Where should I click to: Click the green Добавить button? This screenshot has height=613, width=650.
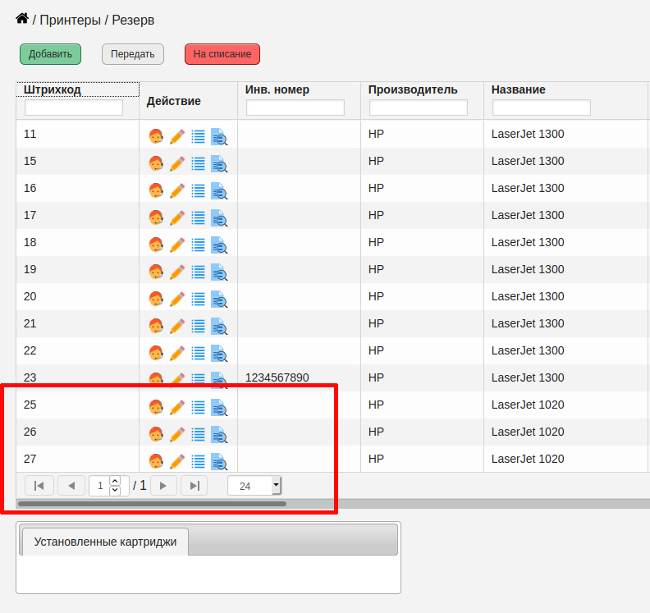click(50, 54)
